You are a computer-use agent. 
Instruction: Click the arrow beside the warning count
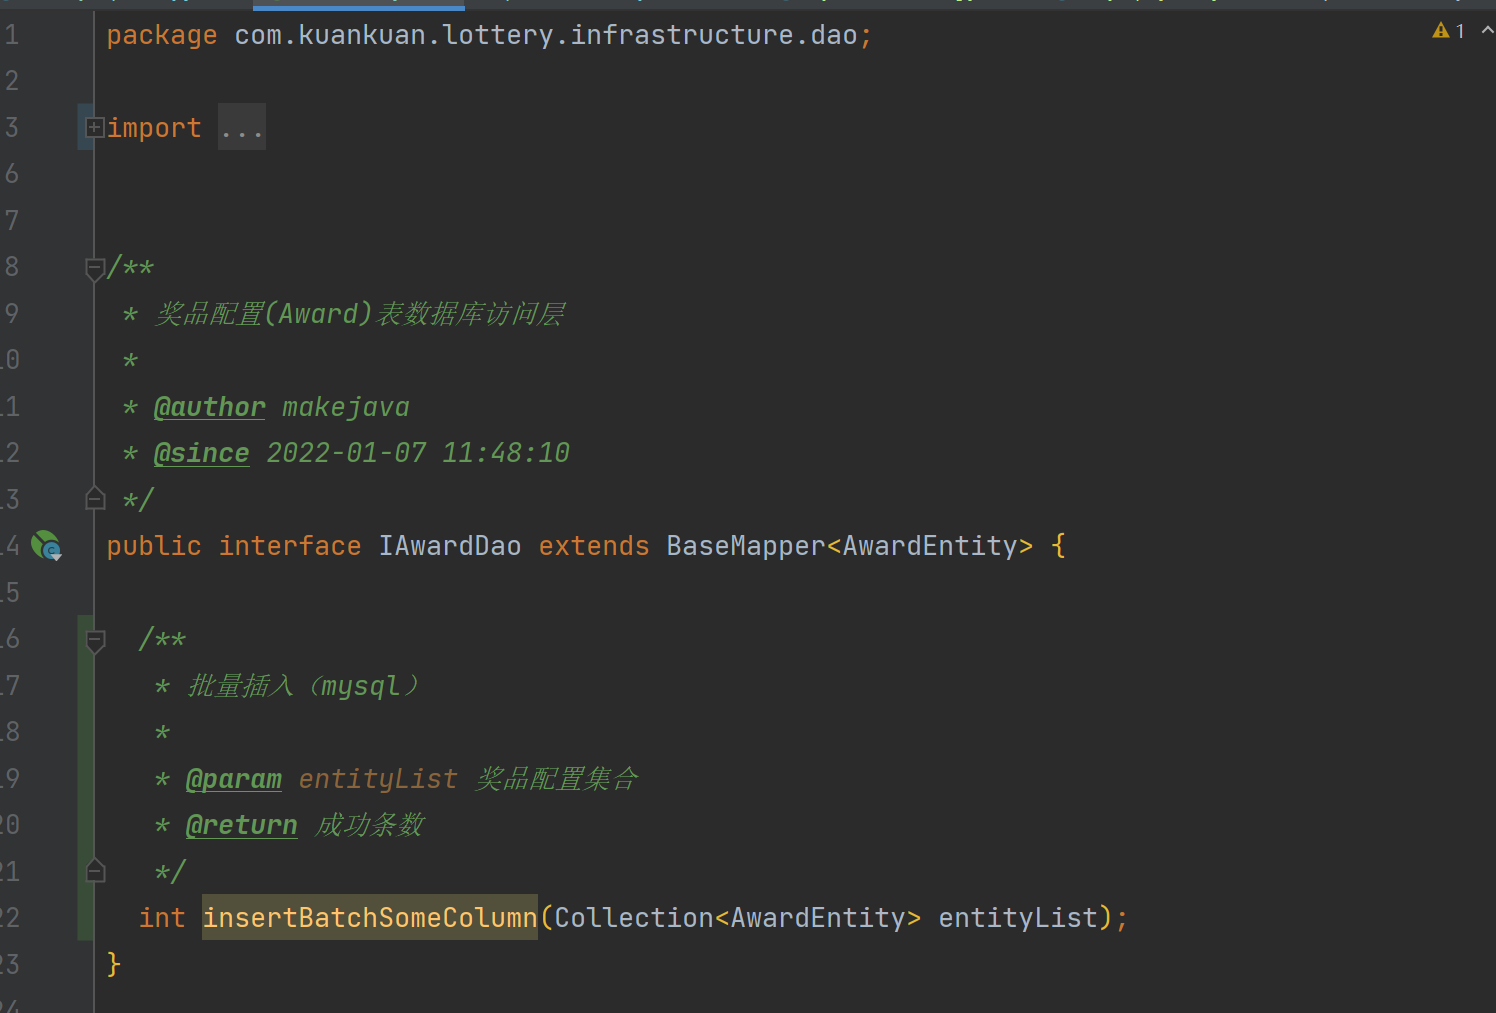click(x=1487, y=31)
